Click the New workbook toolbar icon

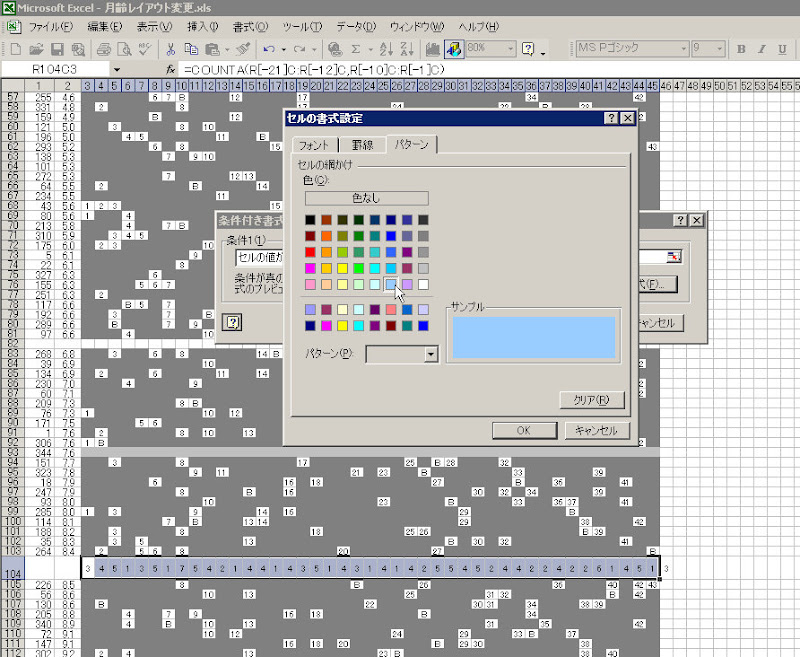coord(16,49)
